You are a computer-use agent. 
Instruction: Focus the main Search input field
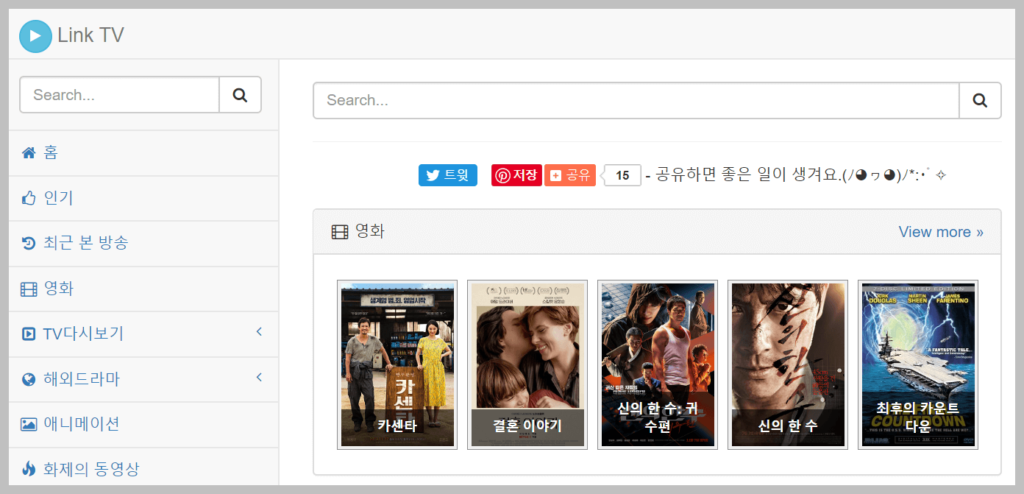[636, 101]
